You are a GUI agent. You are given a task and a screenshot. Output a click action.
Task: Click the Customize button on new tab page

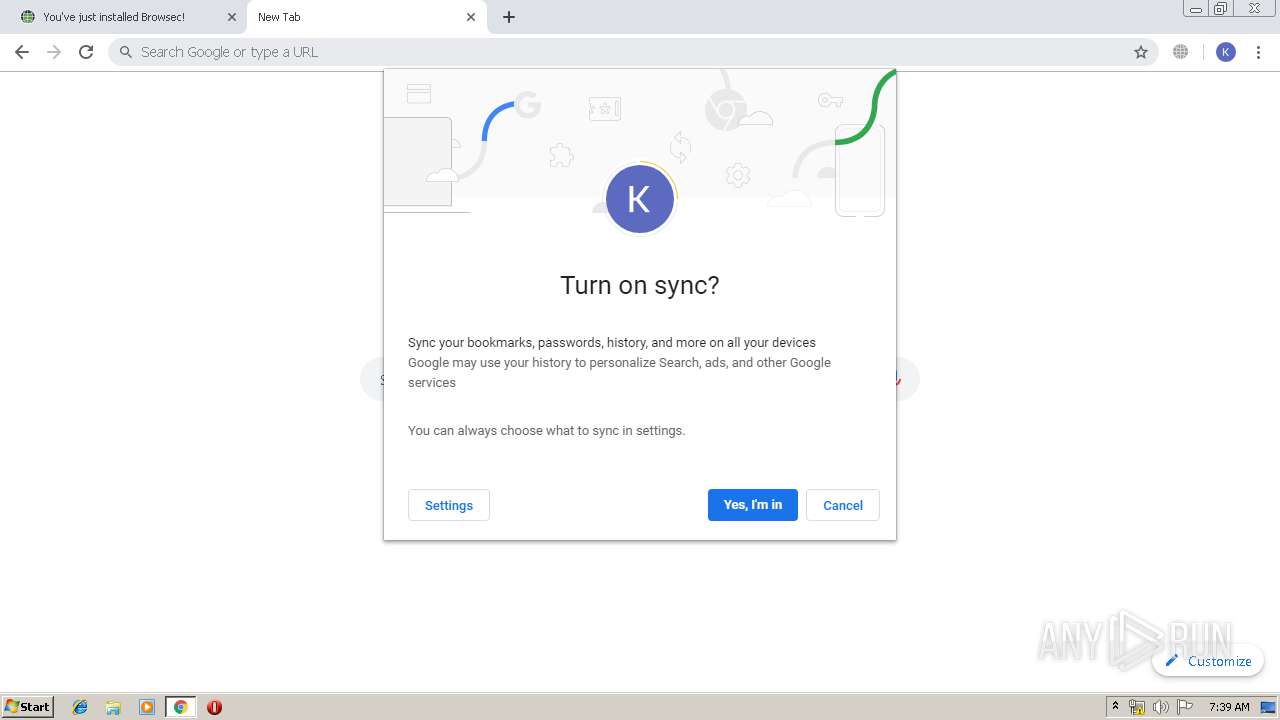pyautogui.click(x=1208, y=661)
